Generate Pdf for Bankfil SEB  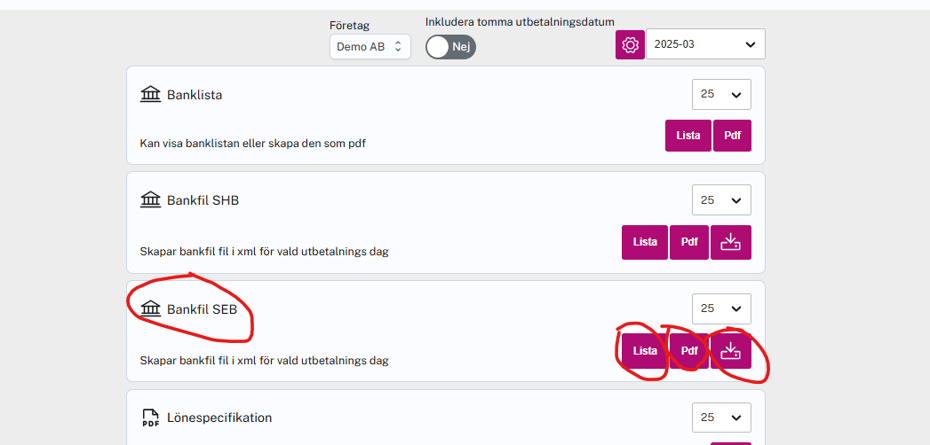(689, 351)
